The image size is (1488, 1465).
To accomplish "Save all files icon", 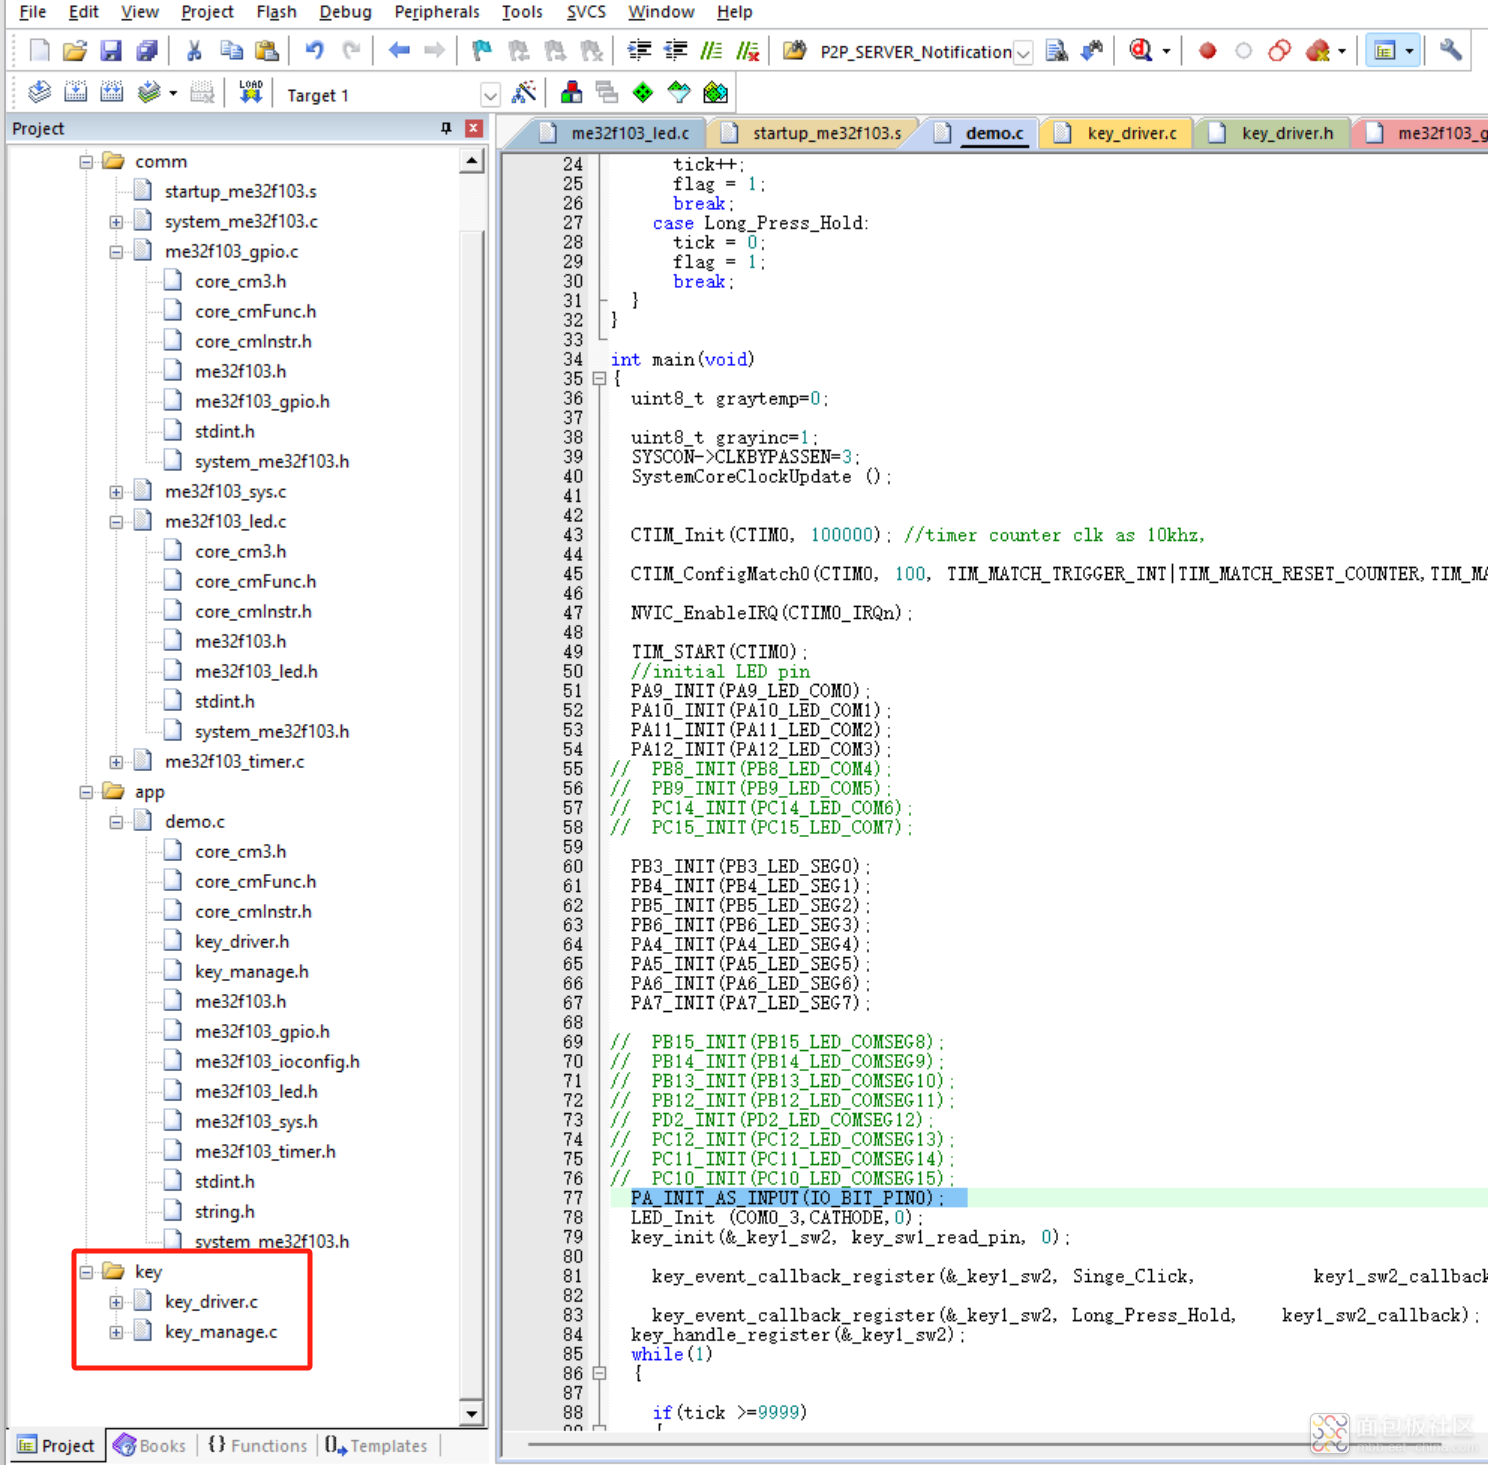I will point(147,50).
